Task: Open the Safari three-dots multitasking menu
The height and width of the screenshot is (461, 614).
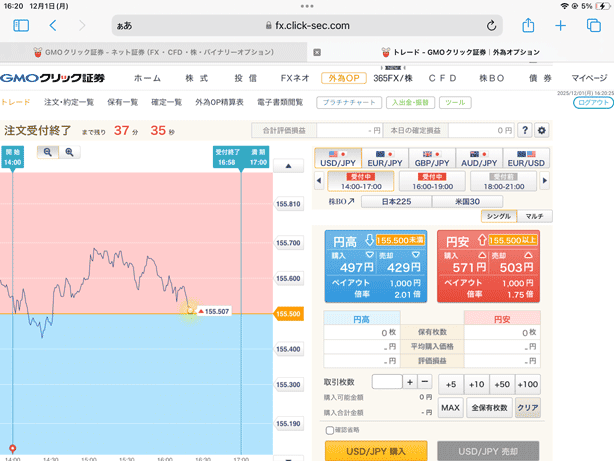Action: coord(307,6)
